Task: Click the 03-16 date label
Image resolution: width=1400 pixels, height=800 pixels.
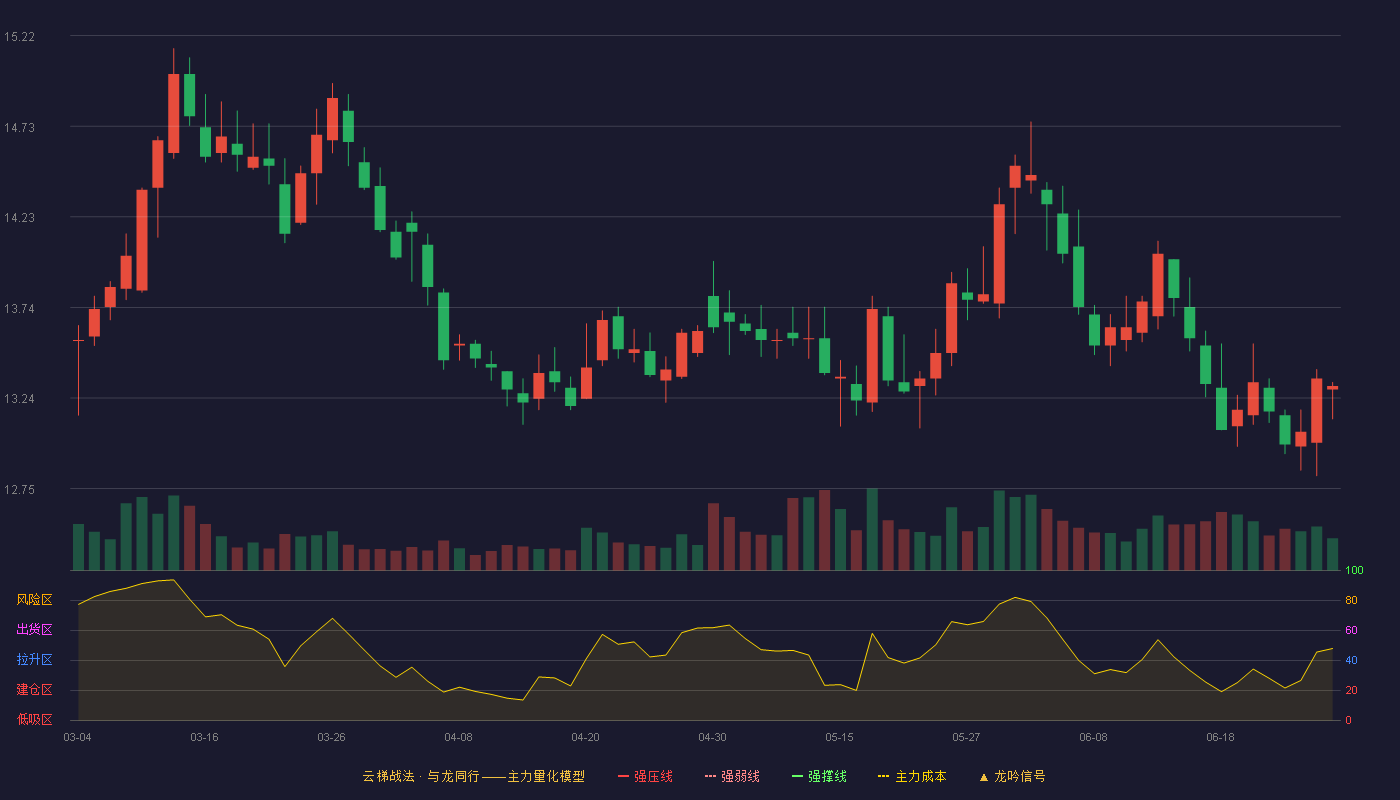Action: point(204,737)
